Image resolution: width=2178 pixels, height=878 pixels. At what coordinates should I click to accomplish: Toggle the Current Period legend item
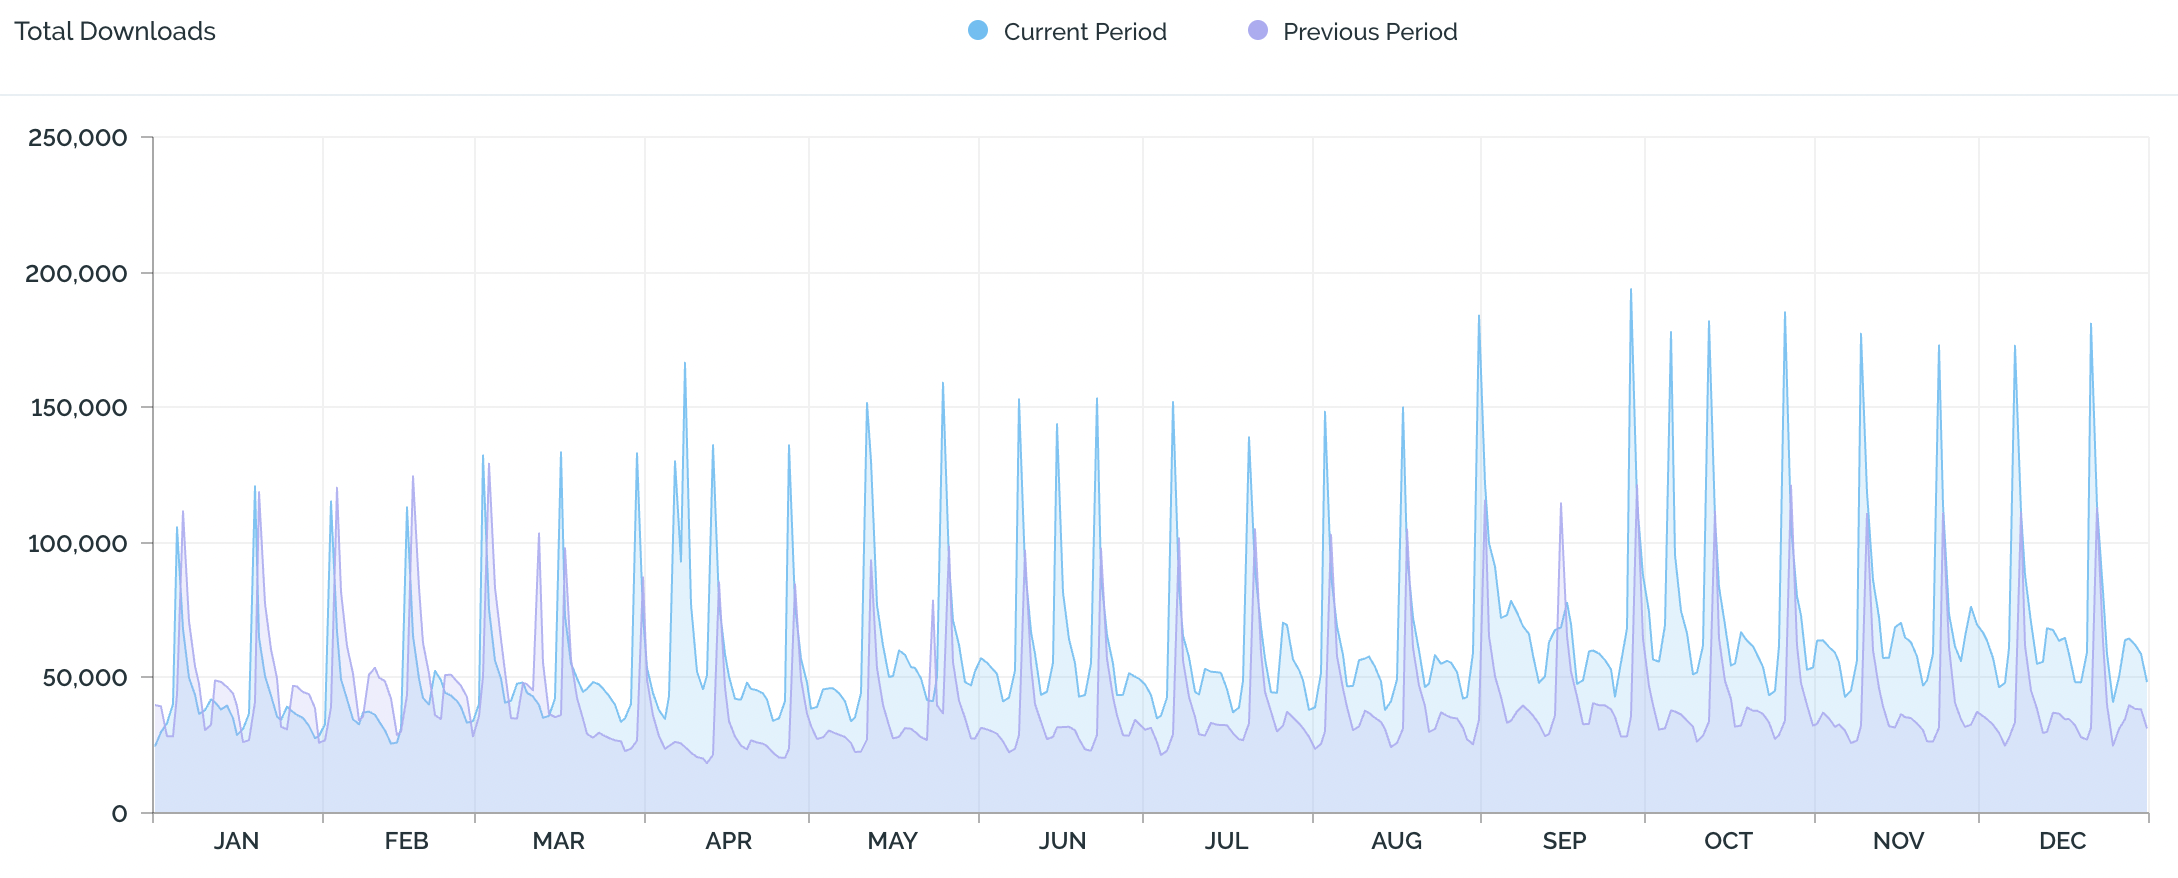tap(1067, 32)
